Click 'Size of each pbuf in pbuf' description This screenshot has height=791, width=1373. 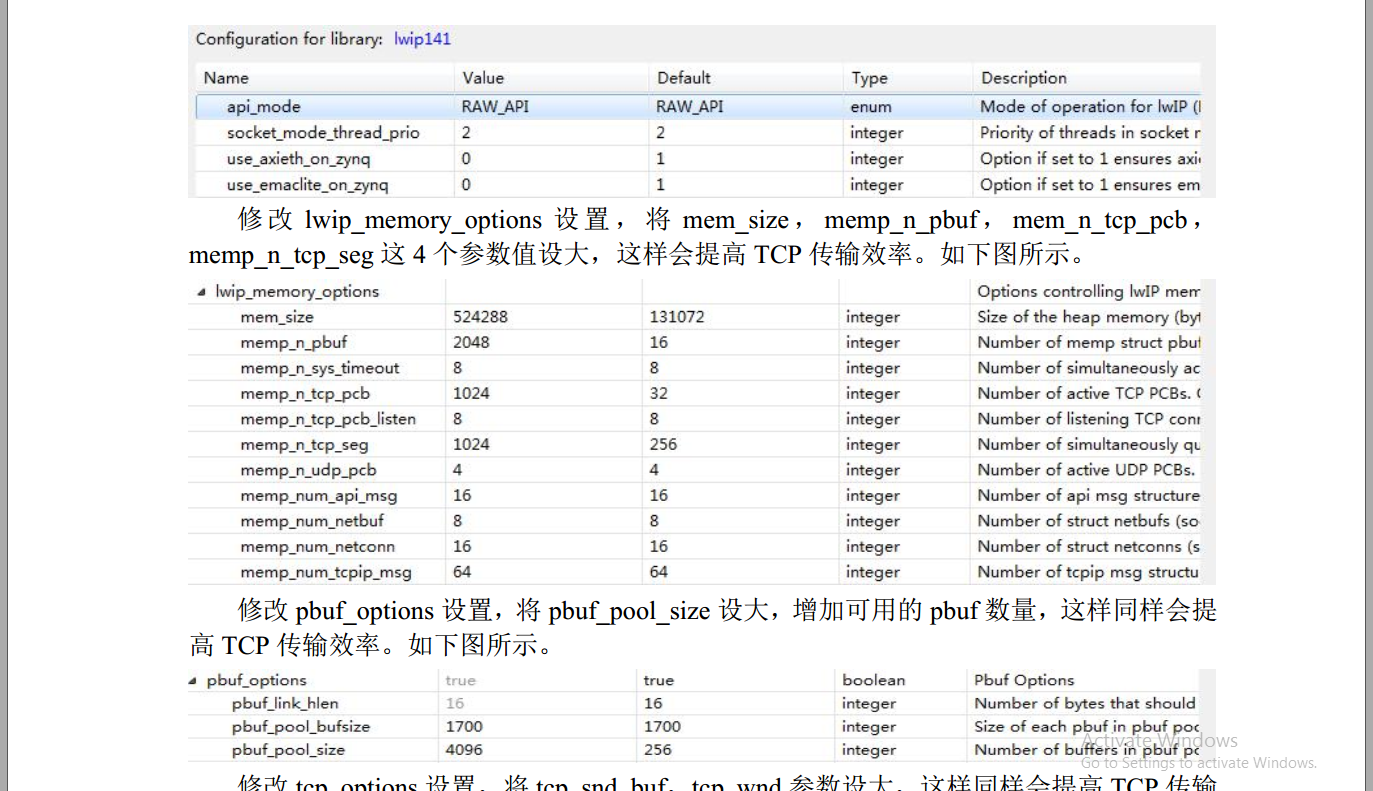tap(1087, 727)
